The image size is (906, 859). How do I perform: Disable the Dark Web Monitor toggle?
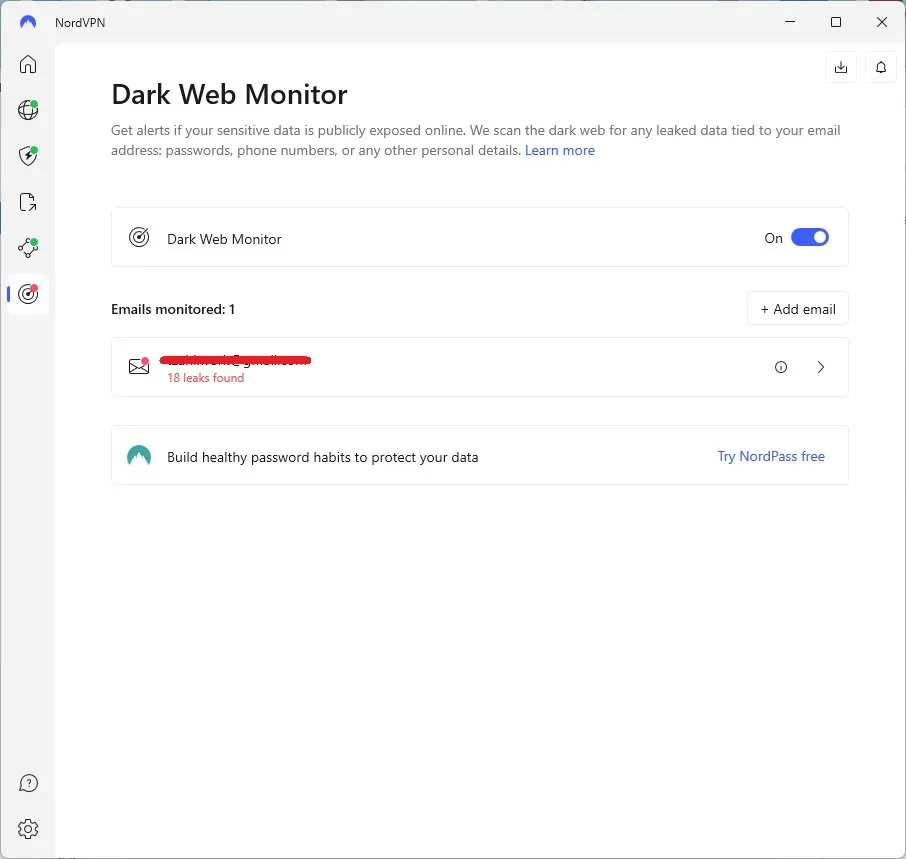pyautogui.click(x=809, y=238)
